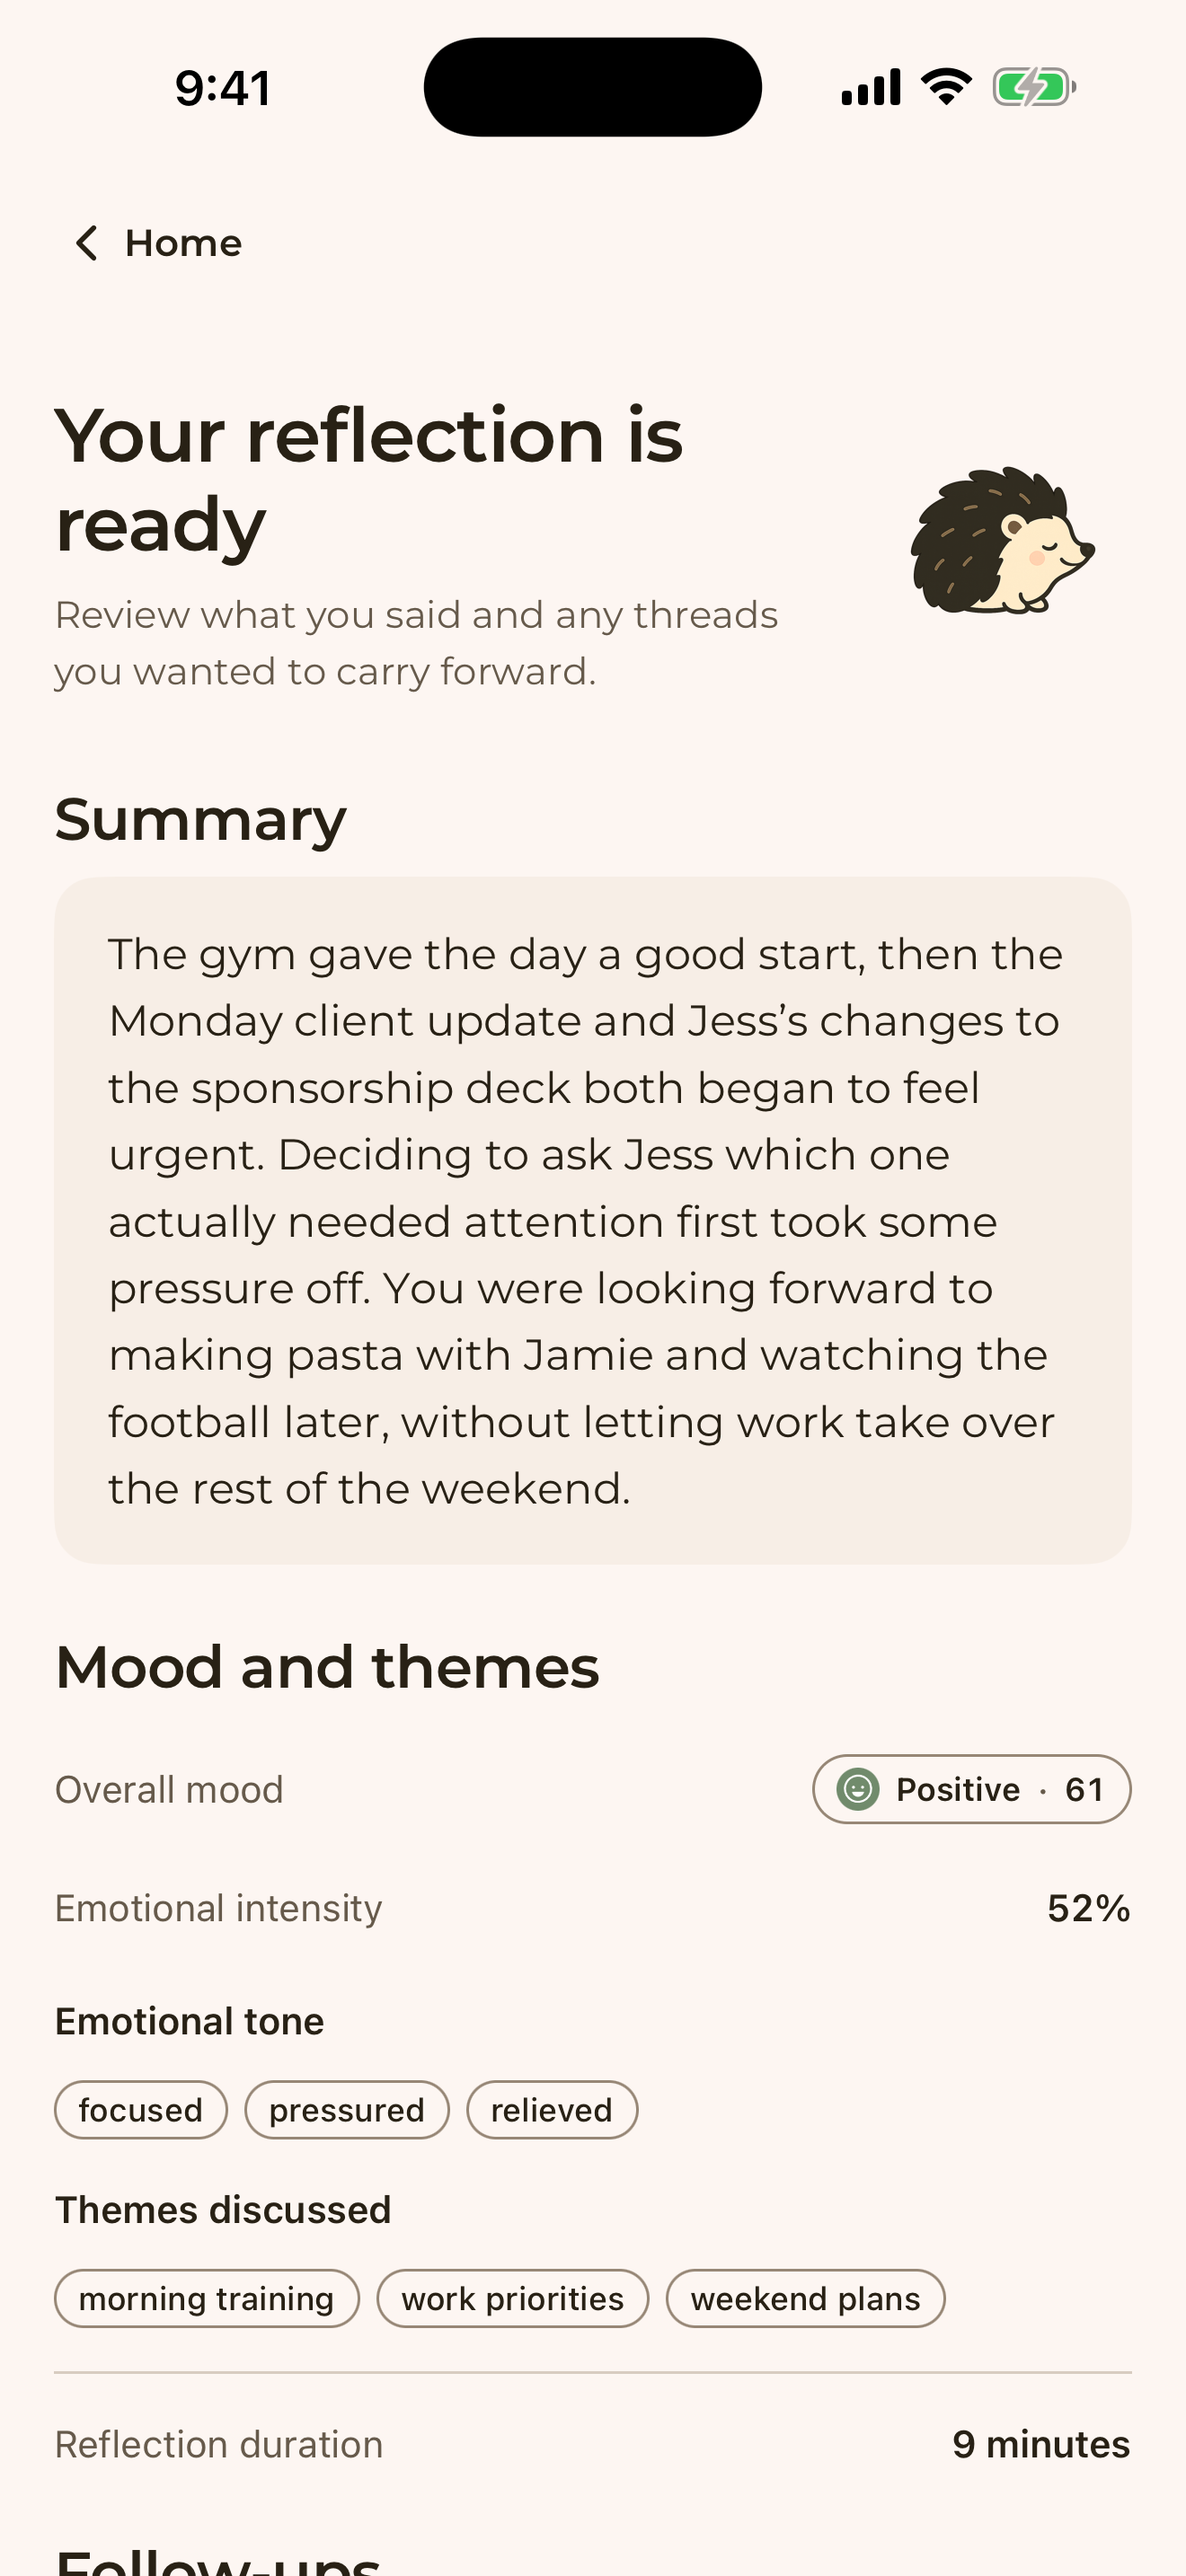Check the battery charging icon
Viewport: 1186px width, 2576px height.
point(1034,87)
